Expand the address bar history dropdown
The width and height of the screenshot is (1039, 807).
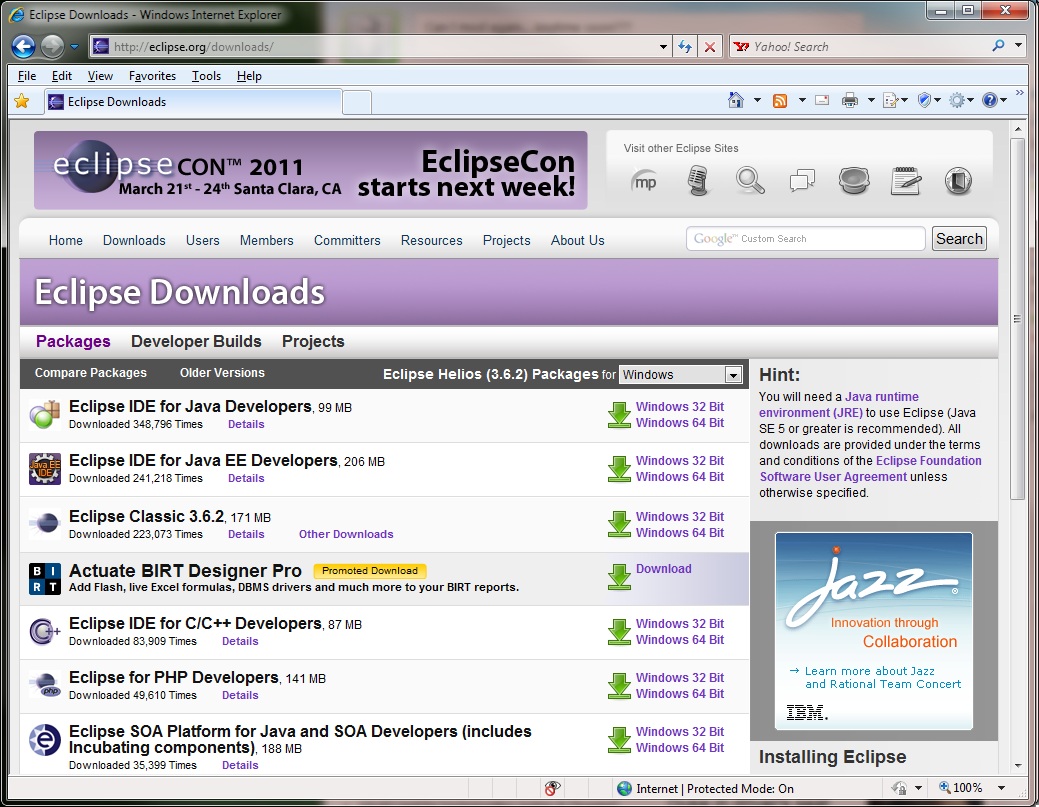[x=663, y=47]
